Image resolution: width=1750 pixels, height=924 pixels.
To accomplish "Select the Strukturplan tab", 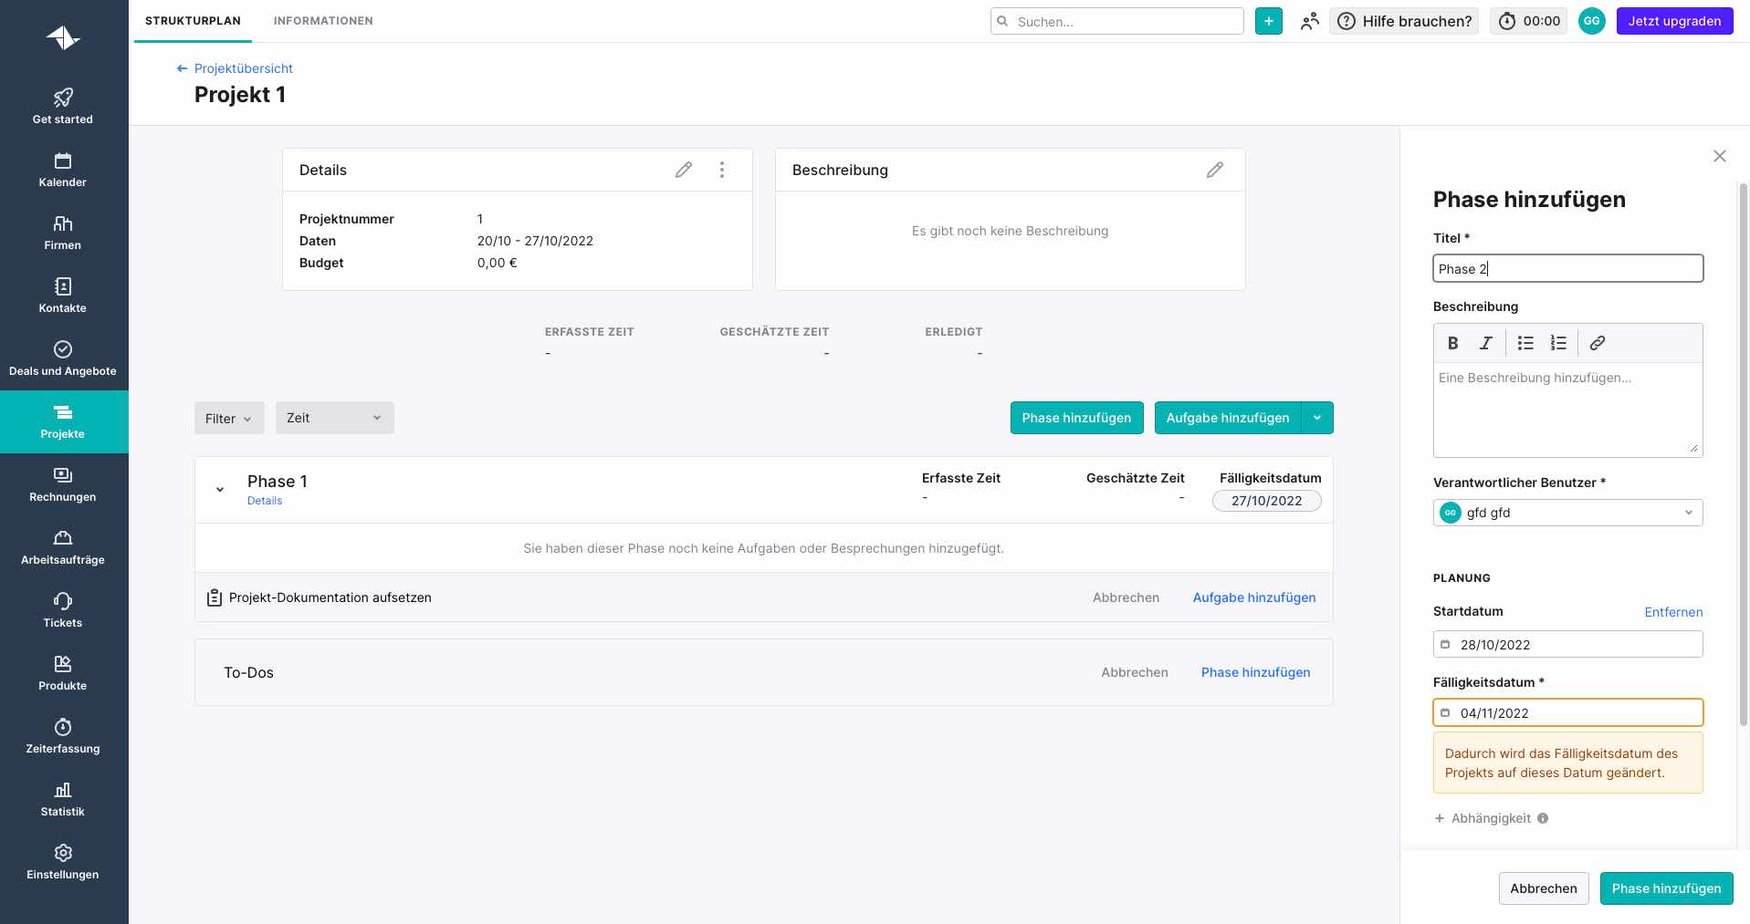I will (193, 21).
